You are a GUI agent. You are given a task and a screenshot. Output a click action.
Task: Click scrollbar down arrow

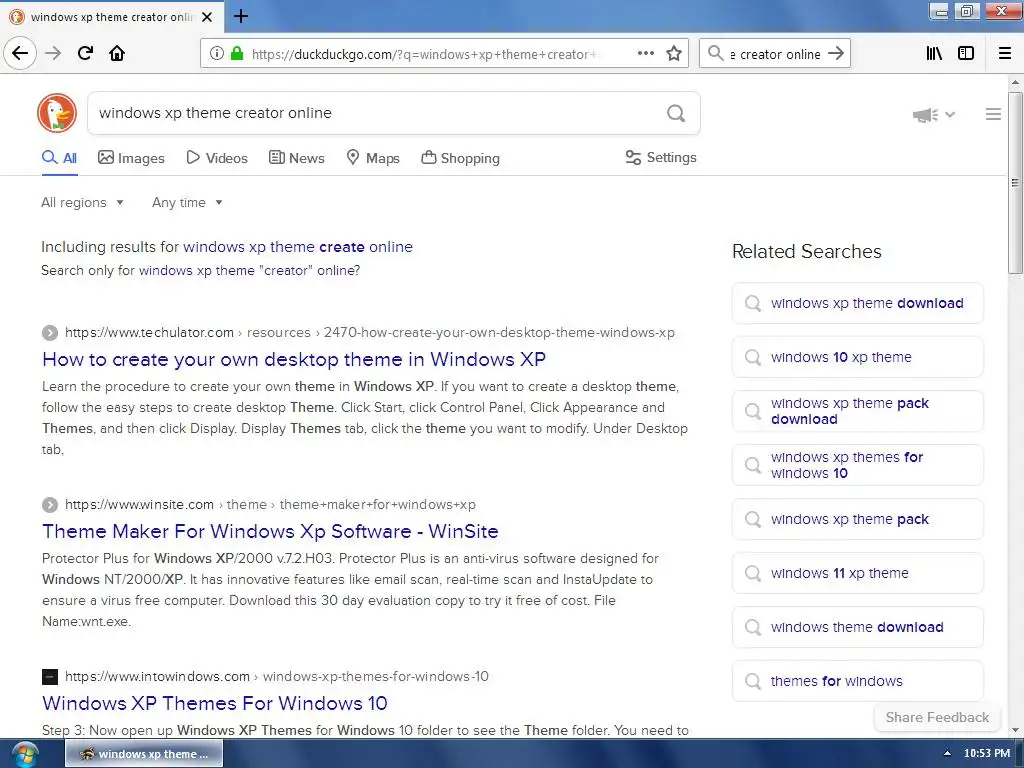tap(1015, 730)
